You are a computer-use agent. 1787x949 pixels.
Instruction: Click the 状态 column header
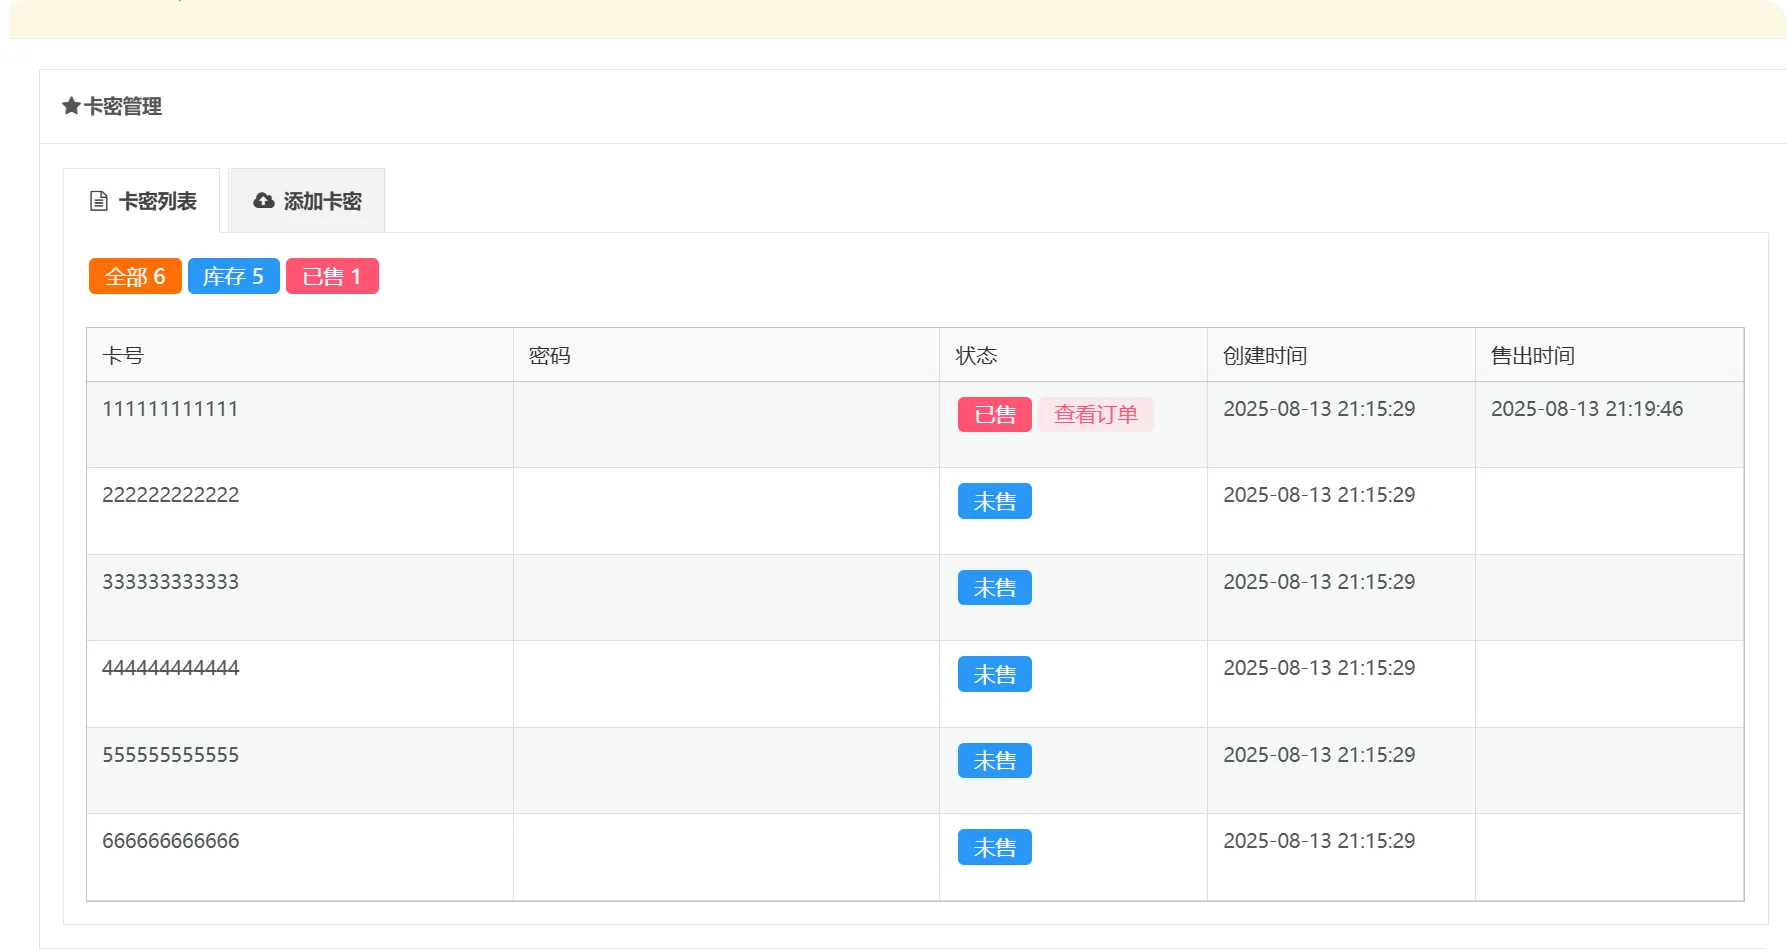click(976, 356)
